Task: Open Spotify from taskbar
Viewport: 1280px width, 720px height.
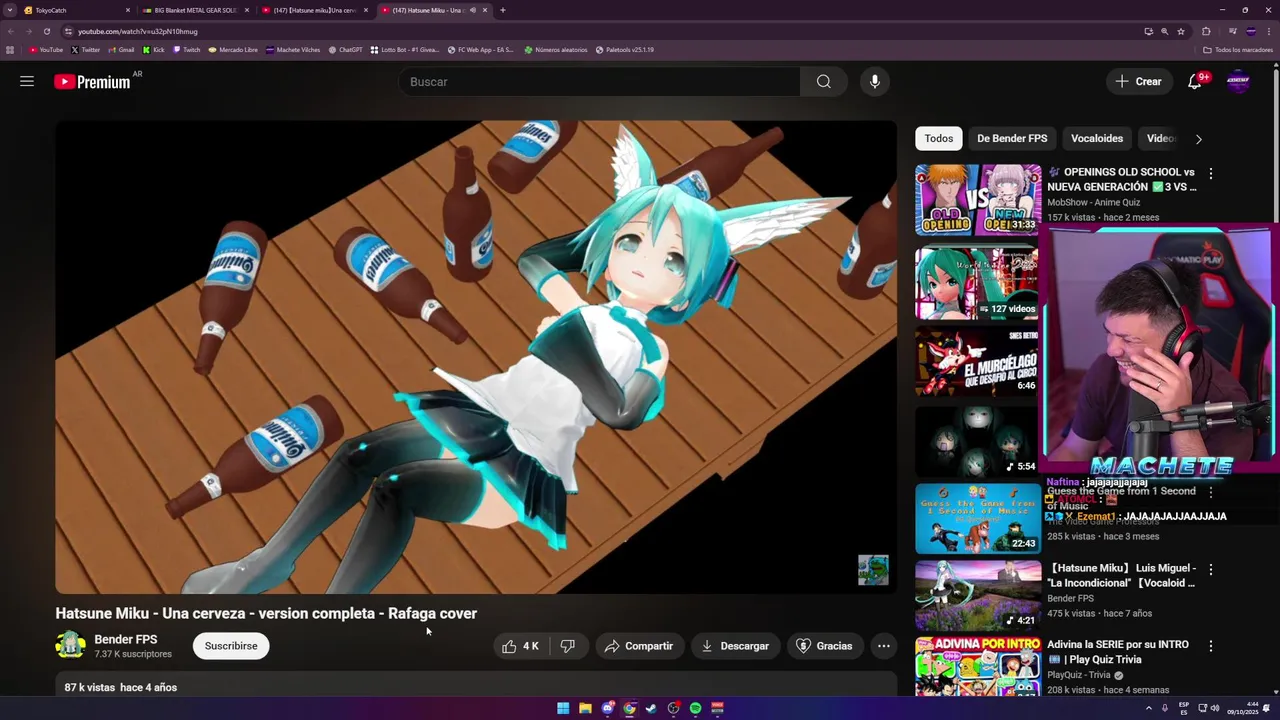Action: tap(695, 708)
